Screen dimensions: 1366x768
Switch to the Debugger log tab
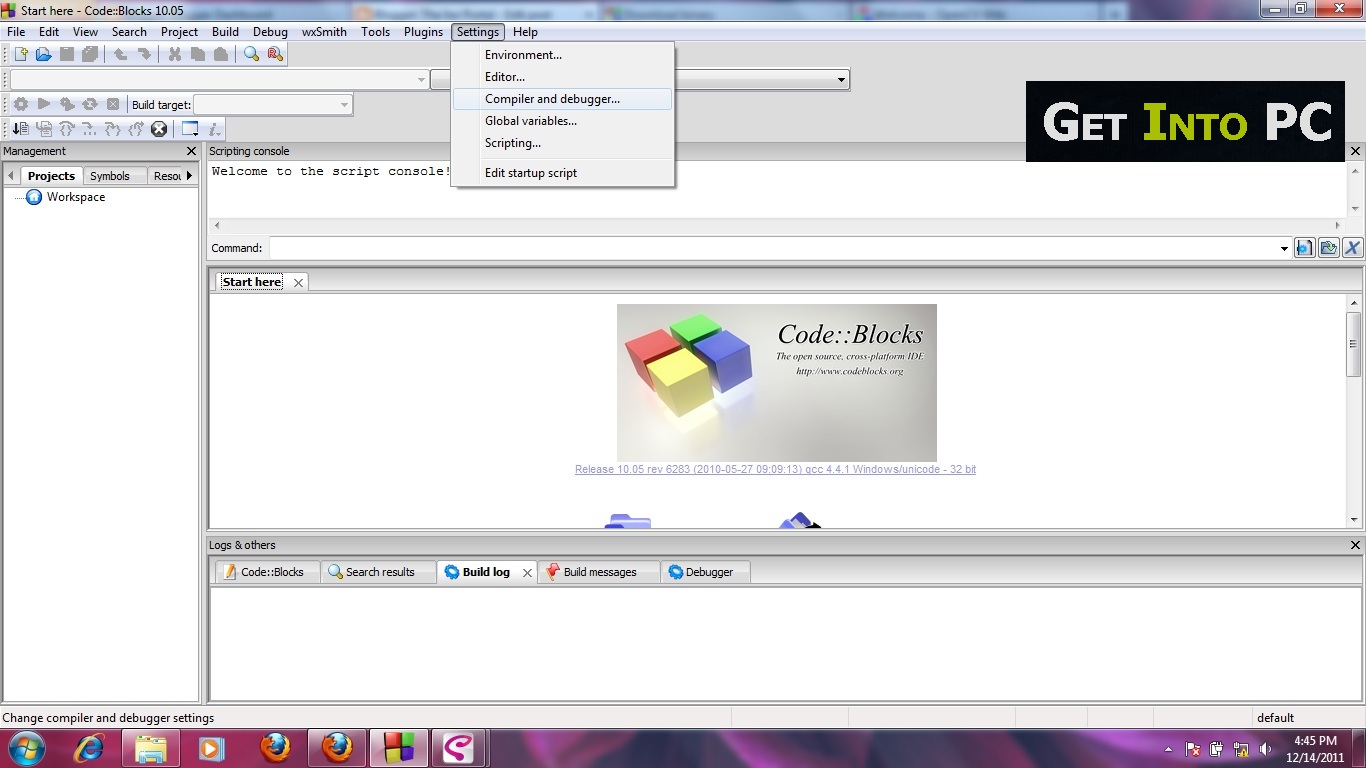point(707,572)
